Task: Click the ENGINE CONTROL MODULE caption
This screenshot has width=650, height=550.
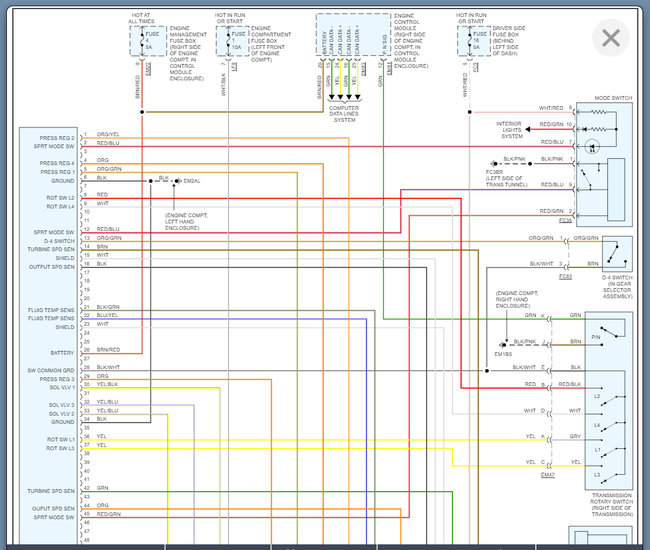Action: point(410,41)
